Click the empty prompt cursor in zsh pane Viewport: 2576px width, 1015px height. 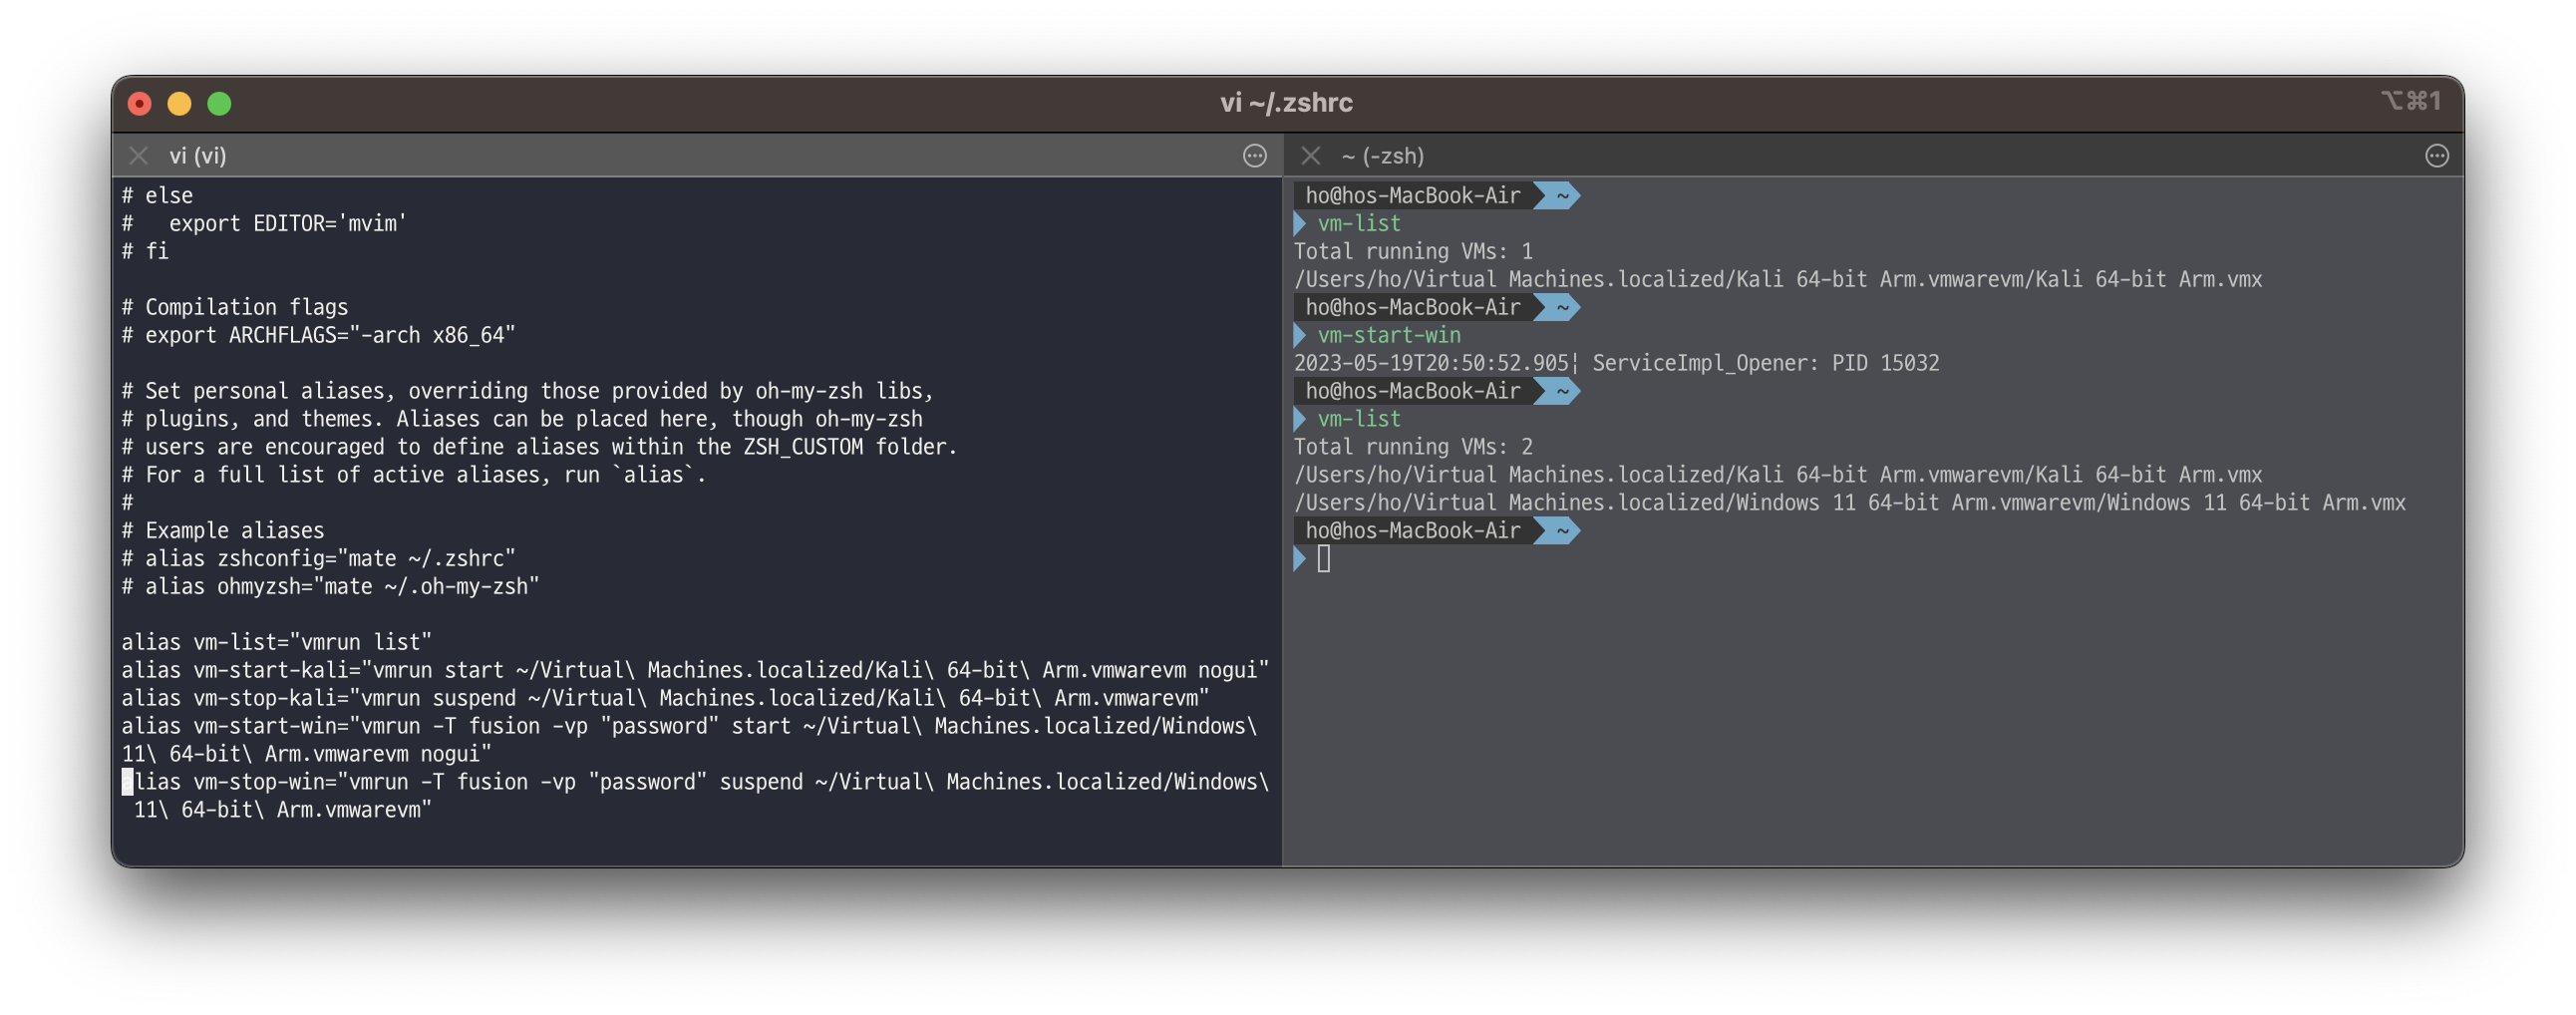pos(1324,559)
